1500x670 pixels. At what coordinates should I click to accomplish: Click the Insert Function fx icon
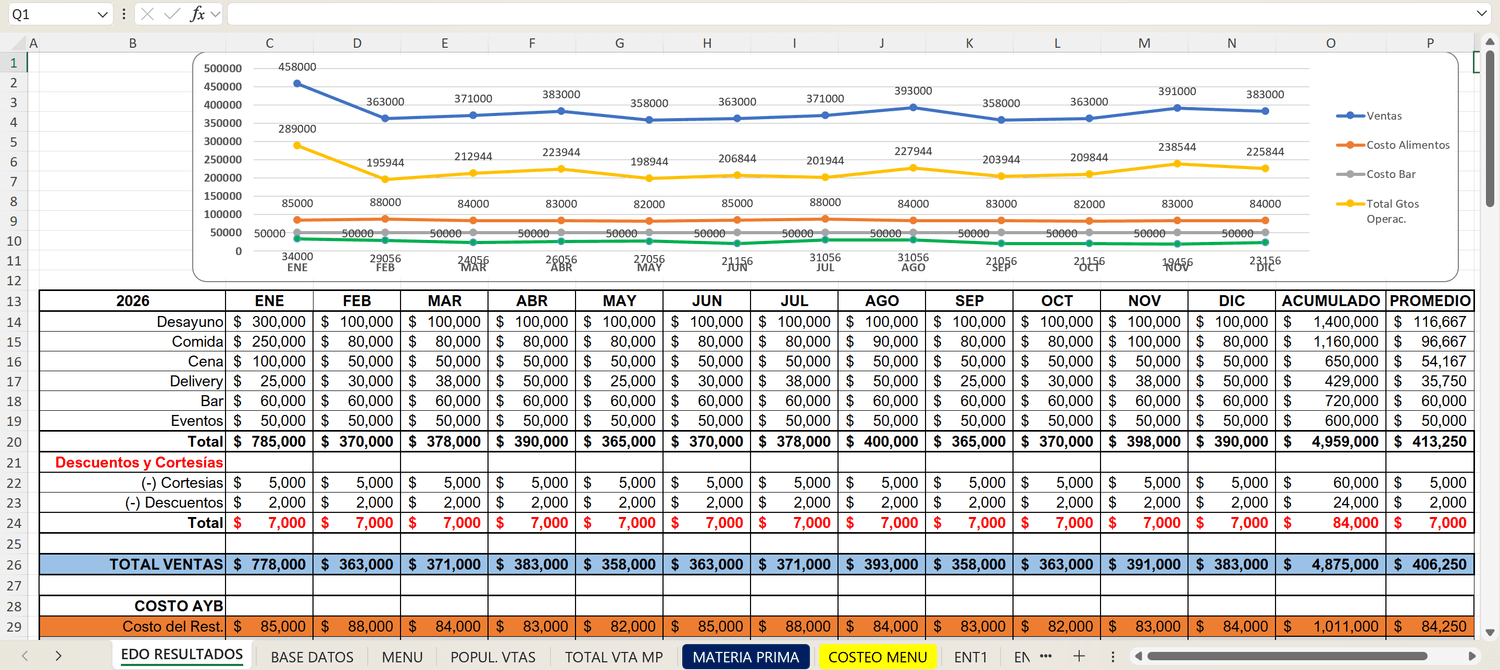coord(197,14)
